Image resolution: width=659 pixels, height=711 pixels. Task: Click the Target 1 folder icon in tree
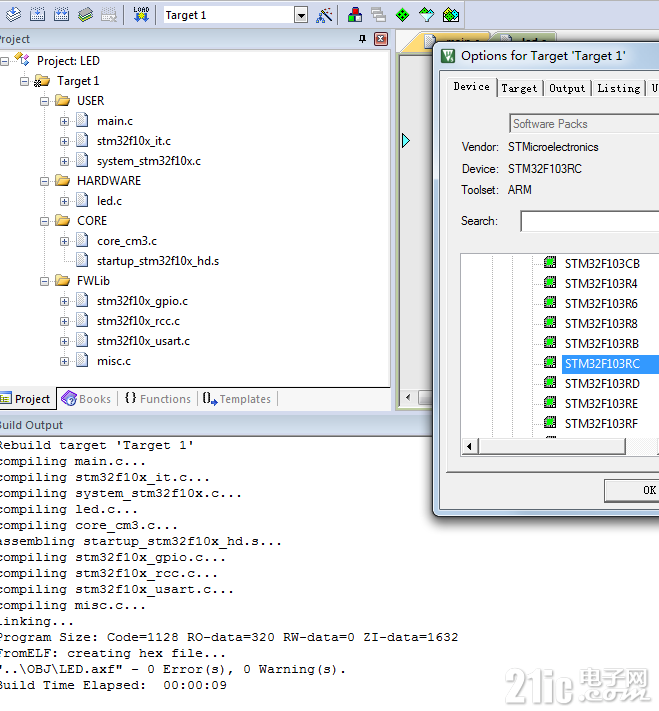(x=42, y=81)
